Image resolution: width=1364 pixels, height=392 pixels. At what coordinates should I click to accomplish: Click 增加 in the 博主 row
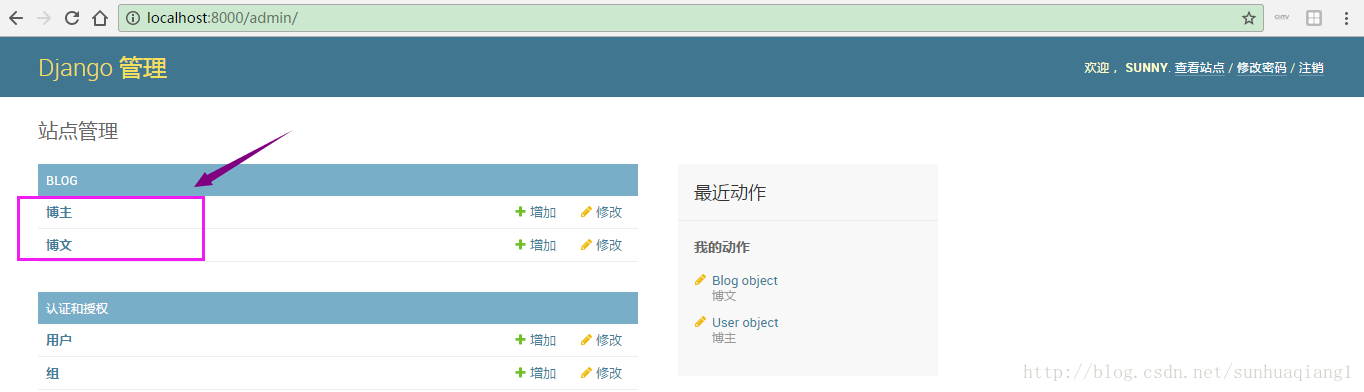tap(536, 212)
